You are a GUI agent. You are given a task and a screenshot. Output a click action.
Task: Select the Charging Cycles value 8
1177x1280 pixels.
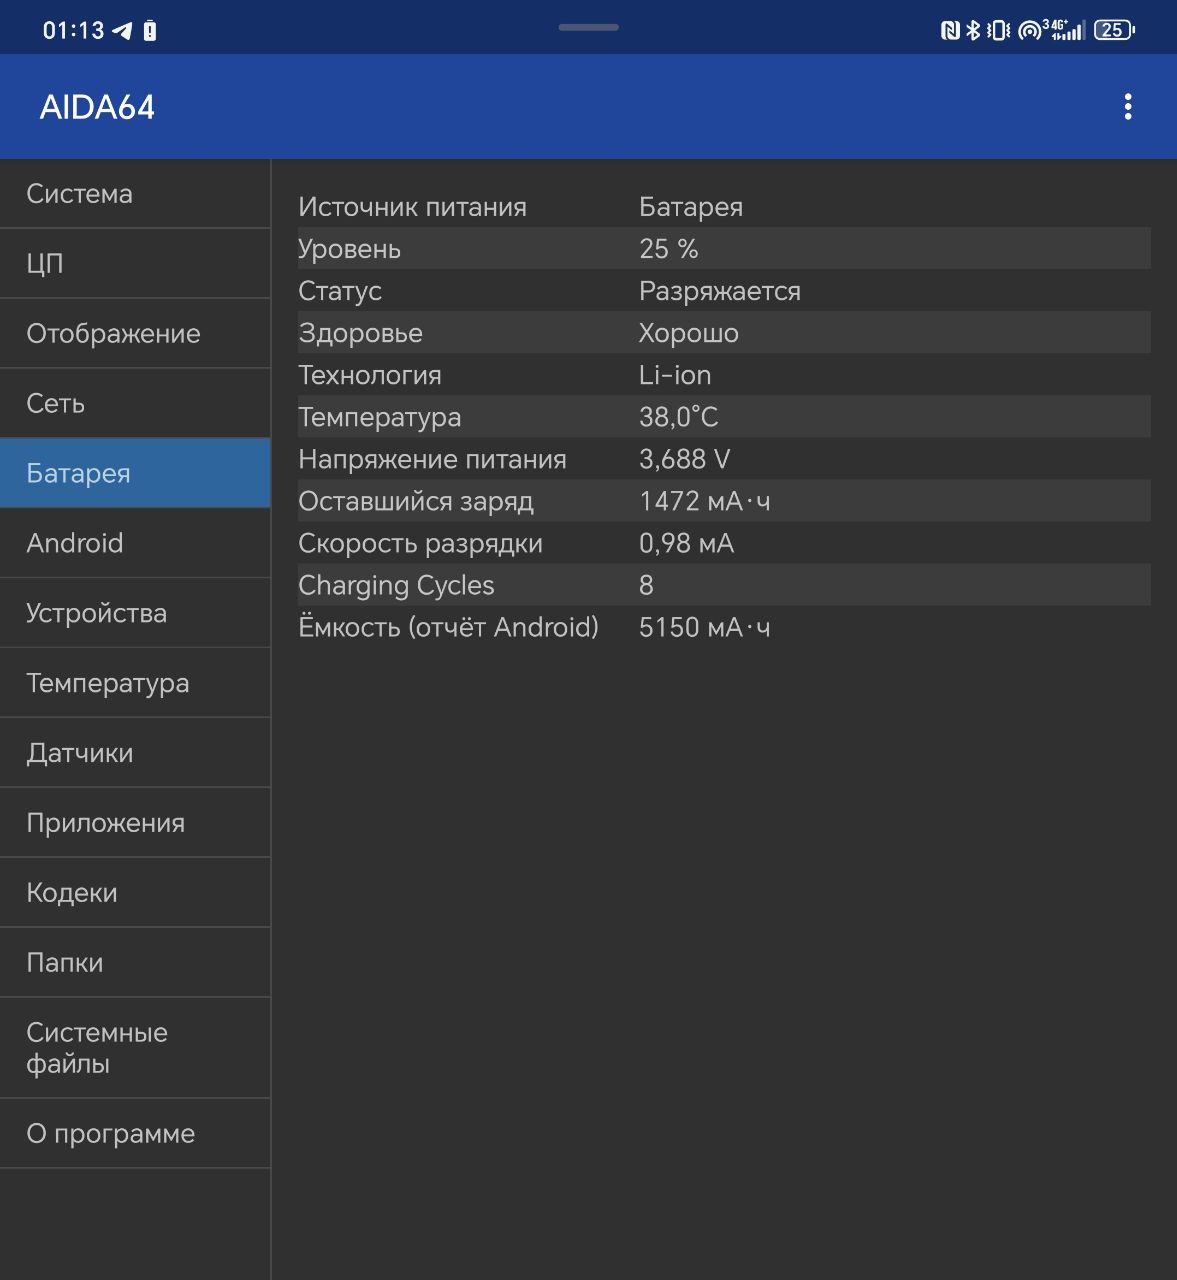646,585
